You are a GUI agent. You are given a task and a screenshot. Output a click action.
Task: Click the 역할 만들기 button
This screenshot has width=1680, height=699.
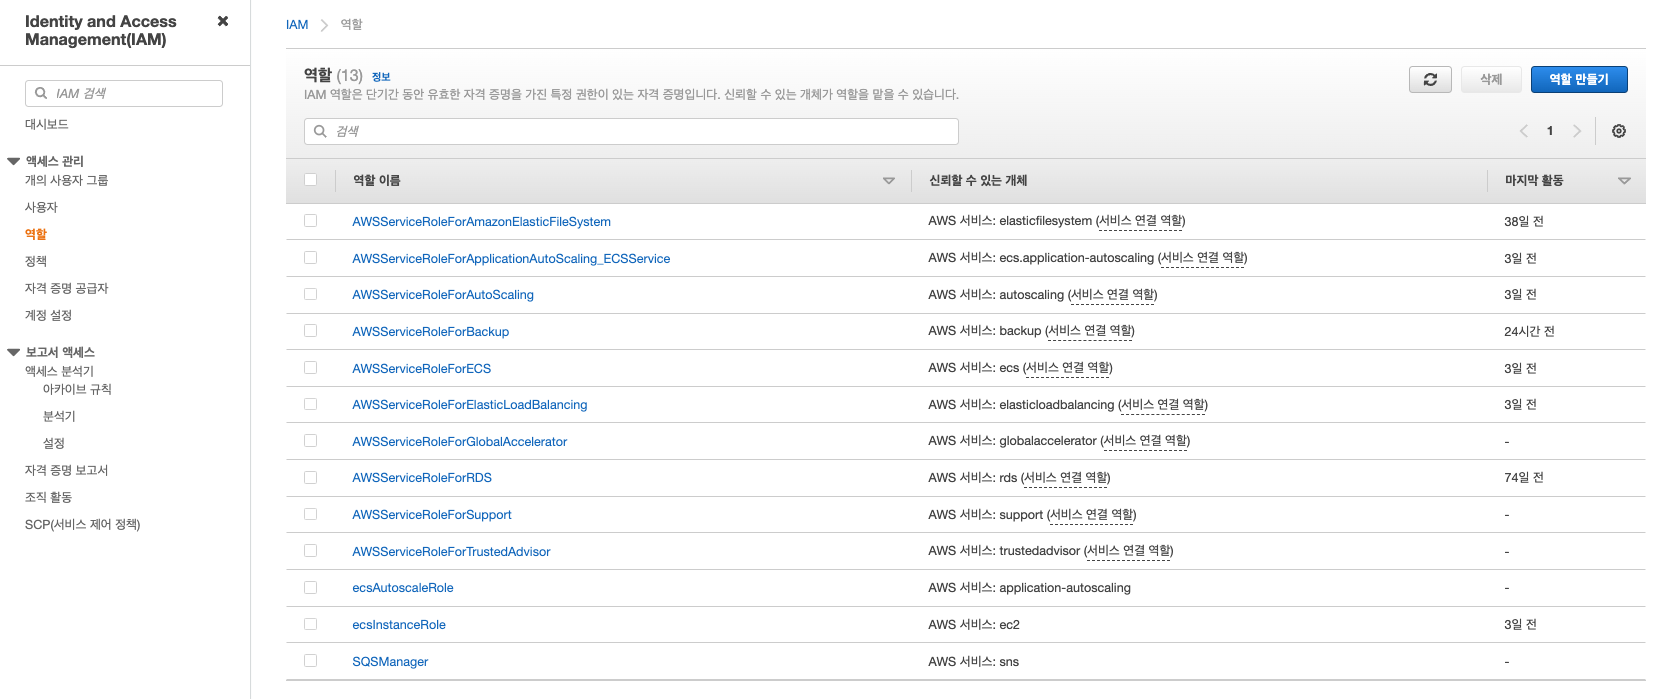click(x=1579, y=79)
